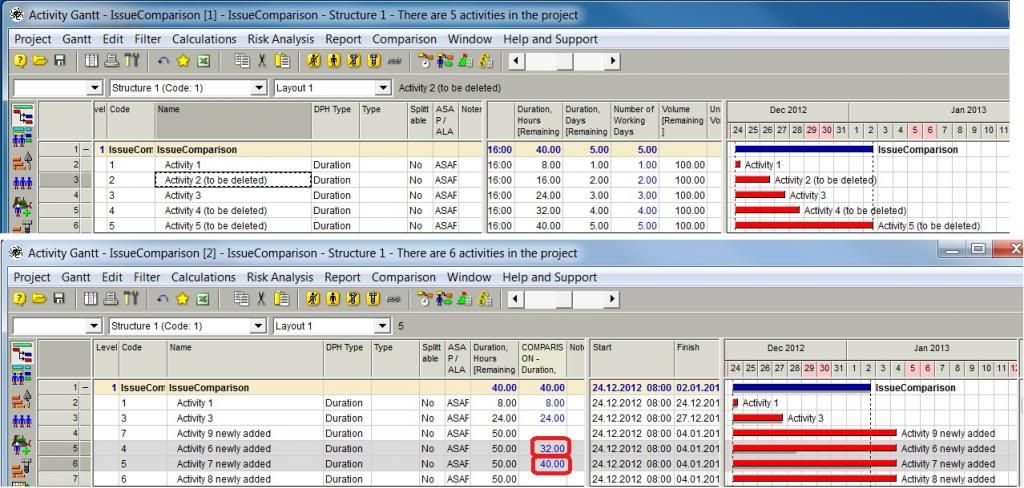
Task: Click the yellow star icon in window [1]
Action: tap(183, 61)
